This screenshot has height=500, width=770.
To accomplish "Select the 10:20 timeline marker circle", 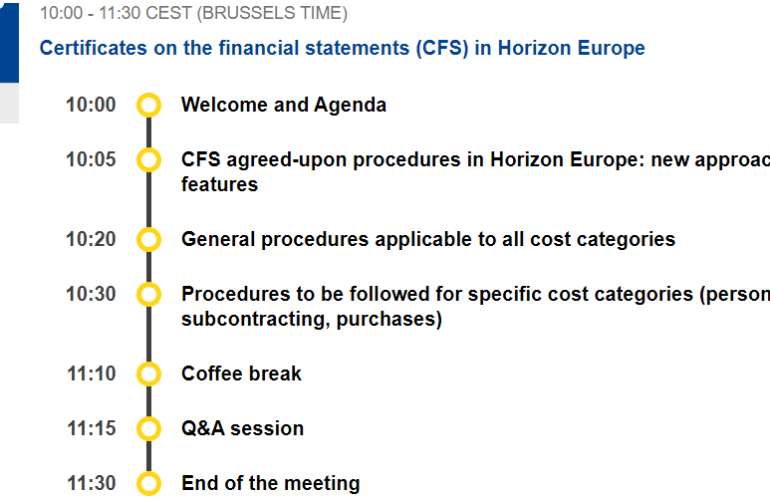I will (149, 239).
